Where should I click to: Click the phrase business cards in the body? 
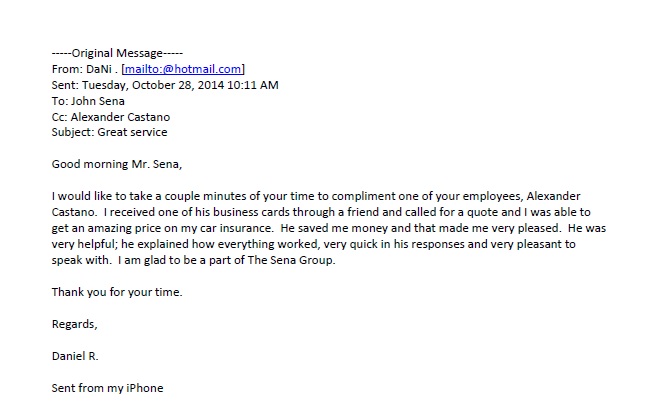click(x=251, y=212)
